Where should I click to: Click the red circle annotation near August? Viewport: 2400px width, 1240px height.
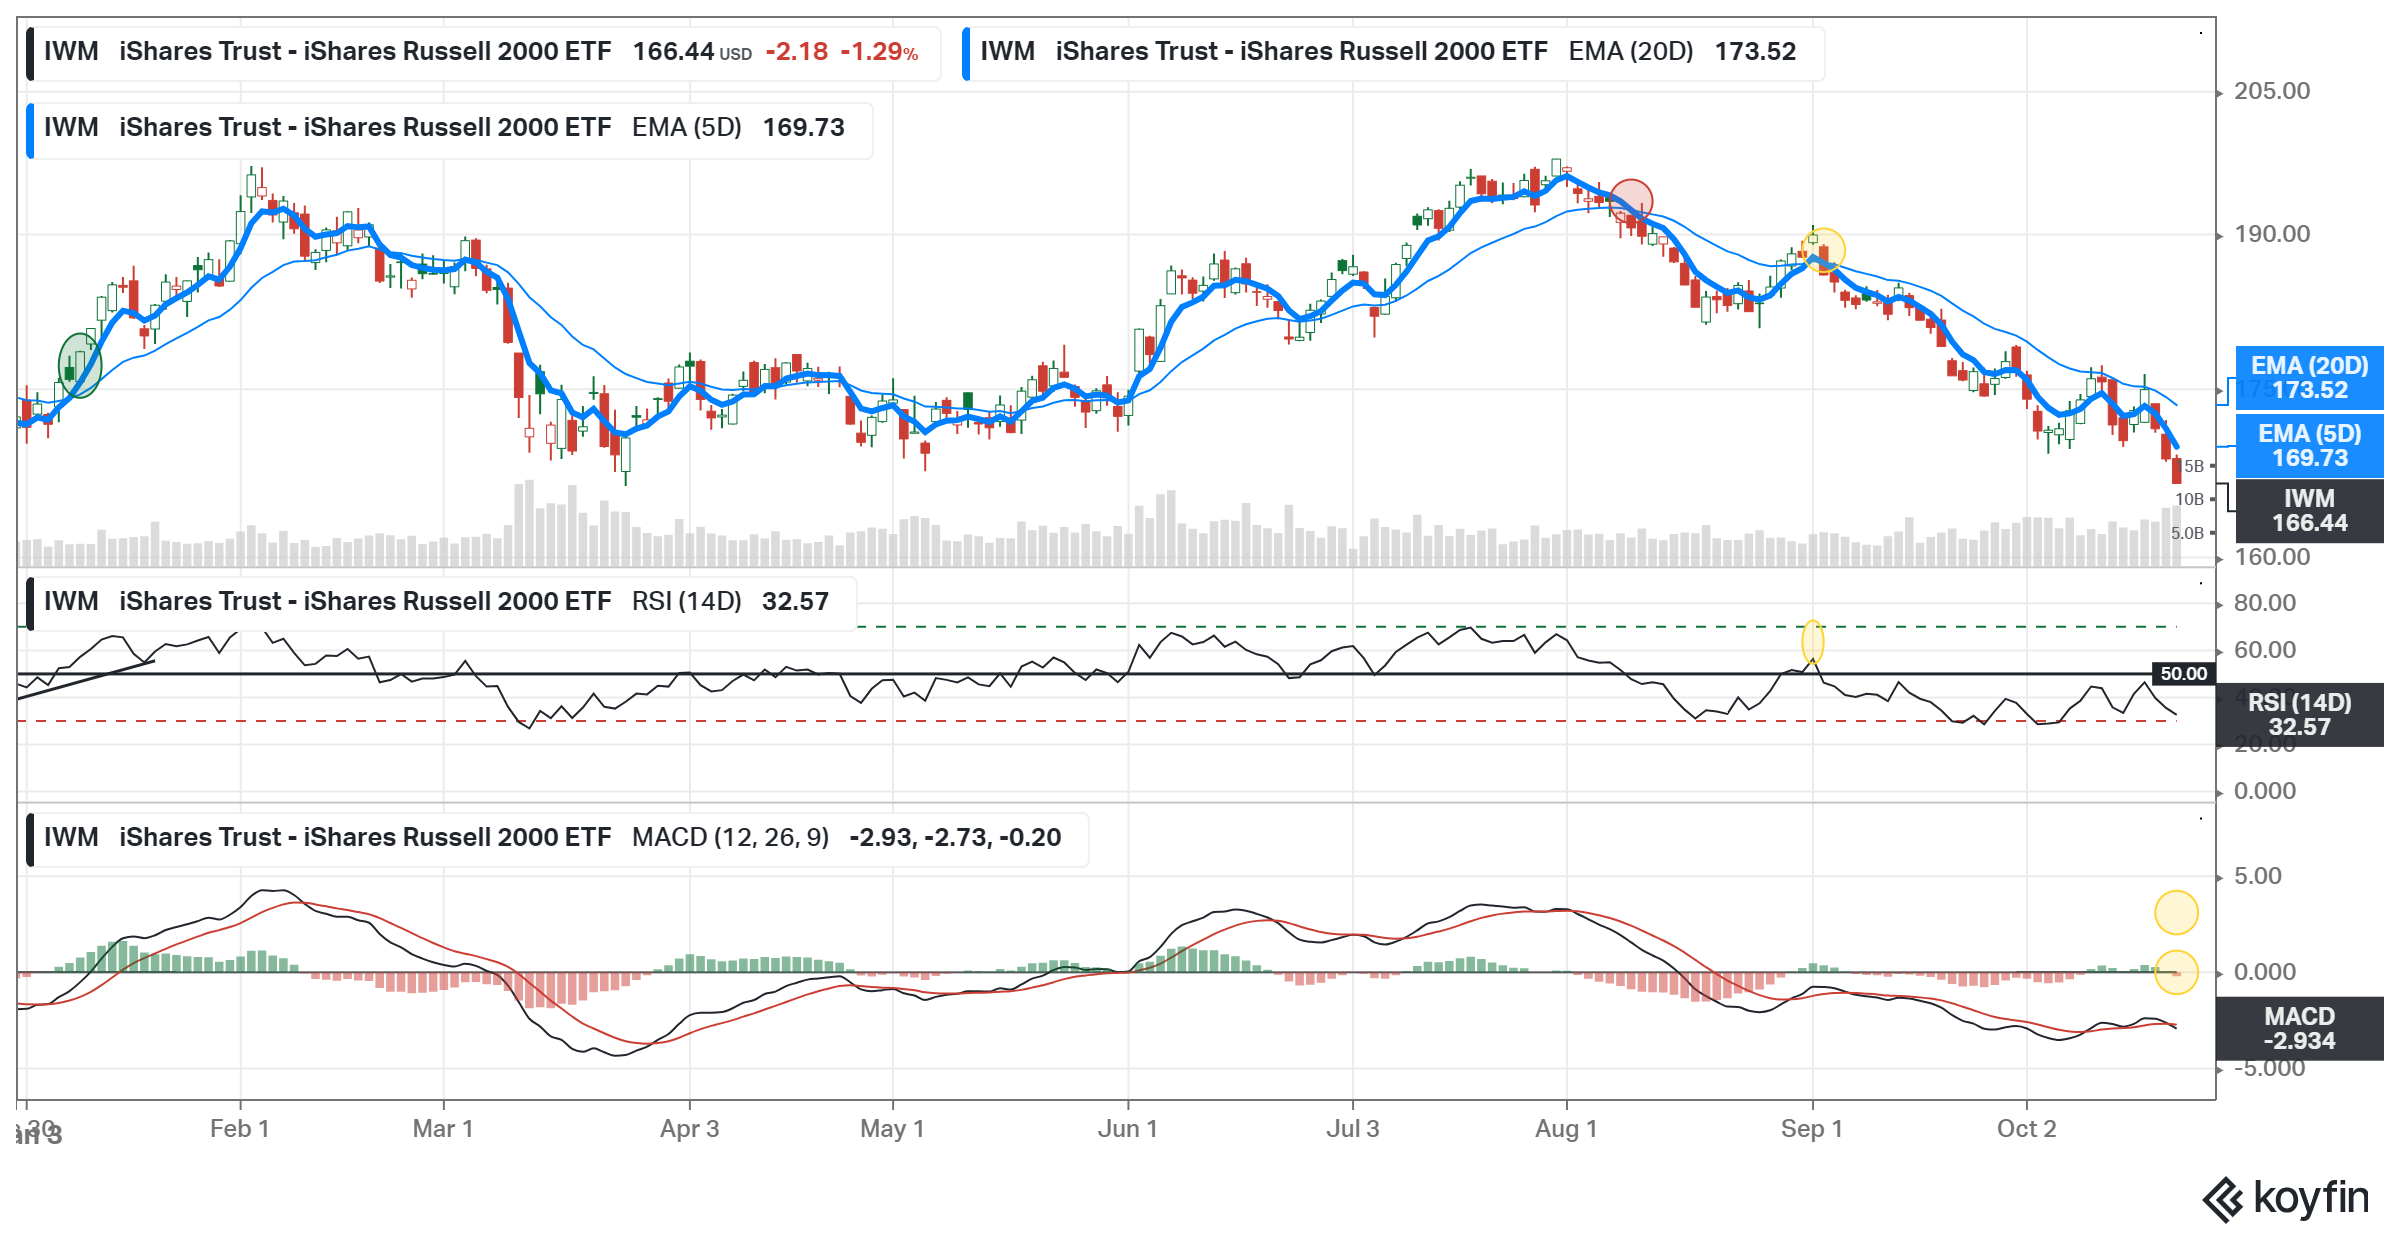(1631, 200)
